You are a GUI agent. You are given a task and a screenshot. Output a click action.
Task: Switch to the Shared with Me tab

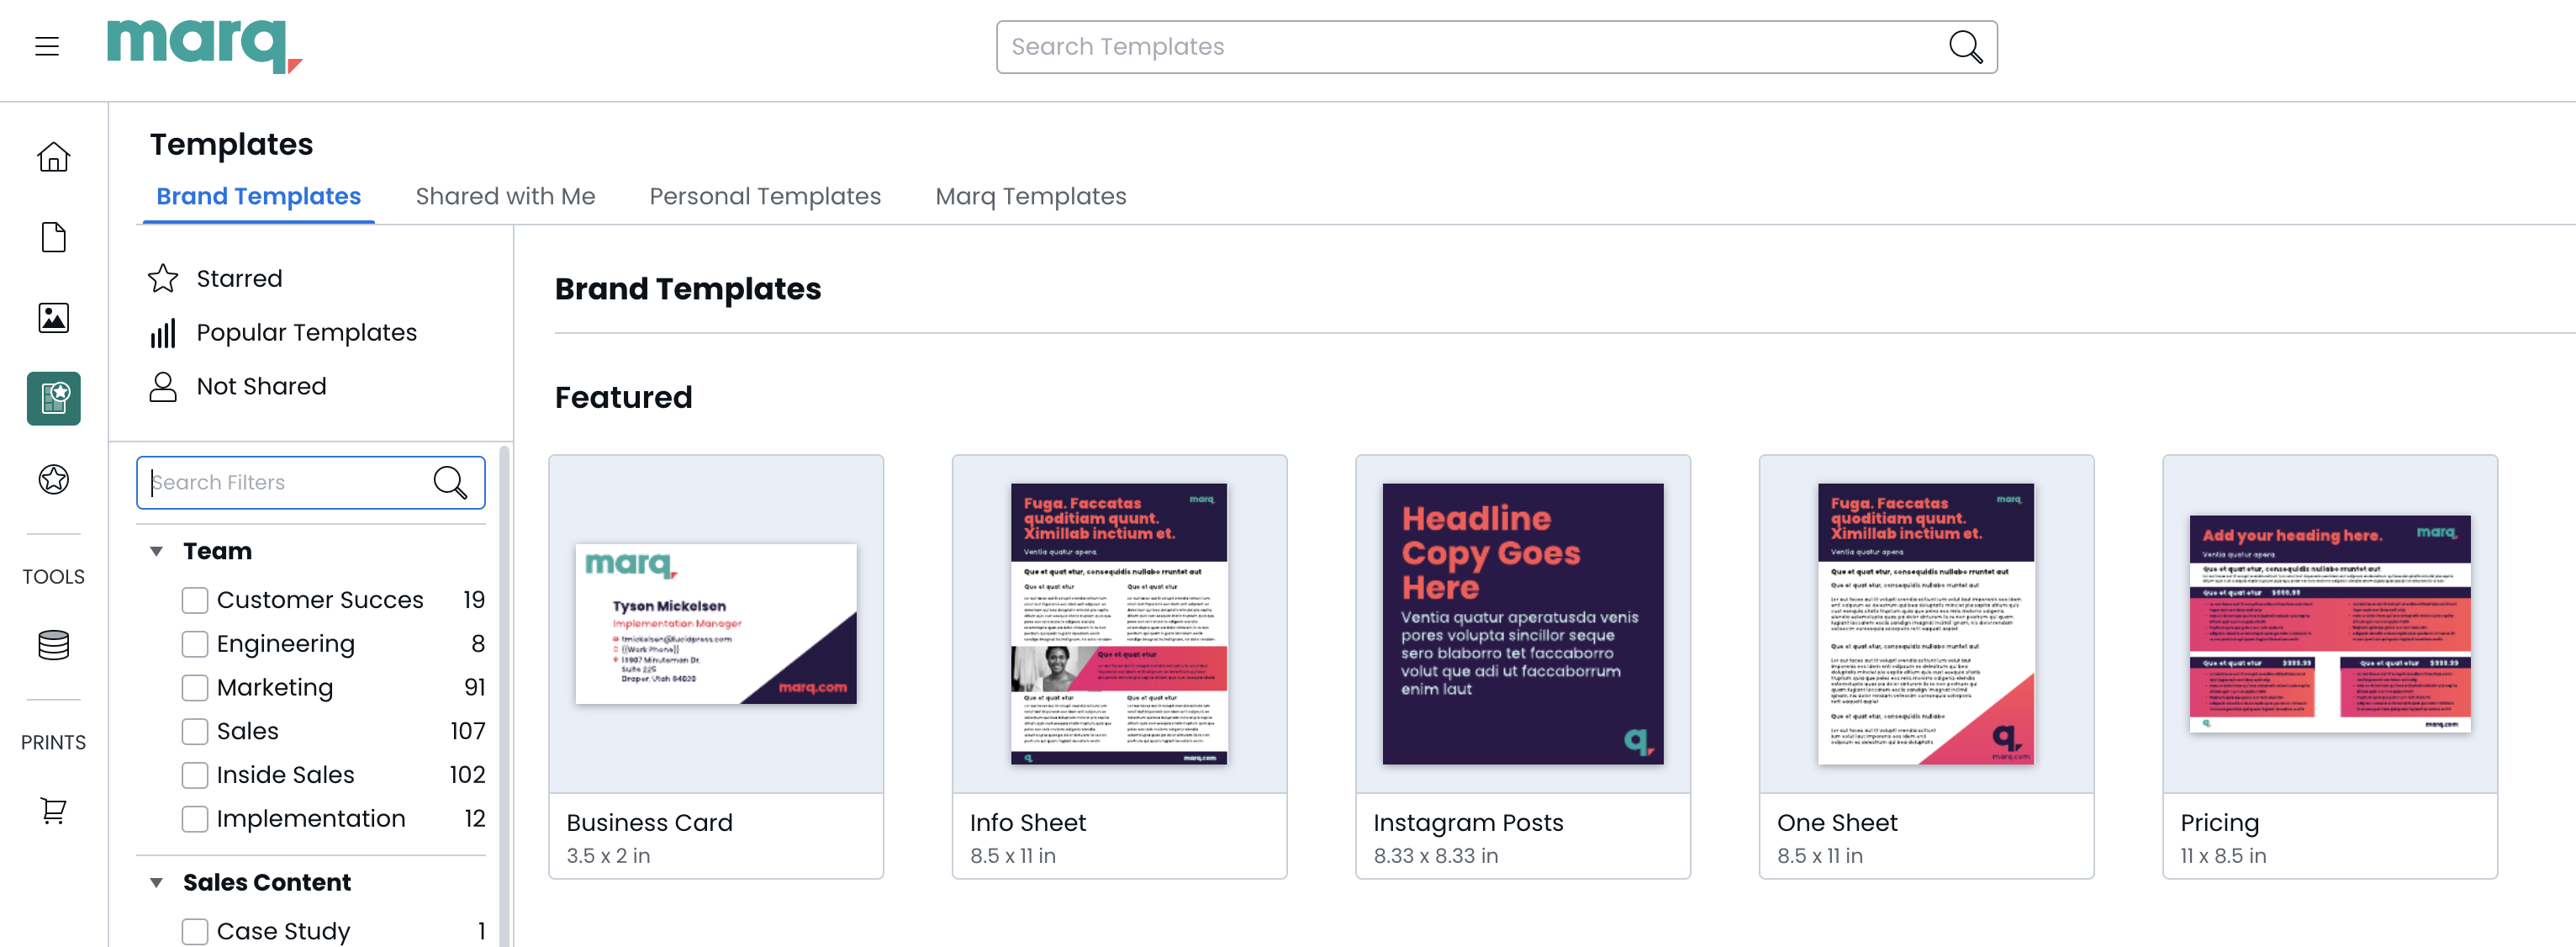point(505,196)
